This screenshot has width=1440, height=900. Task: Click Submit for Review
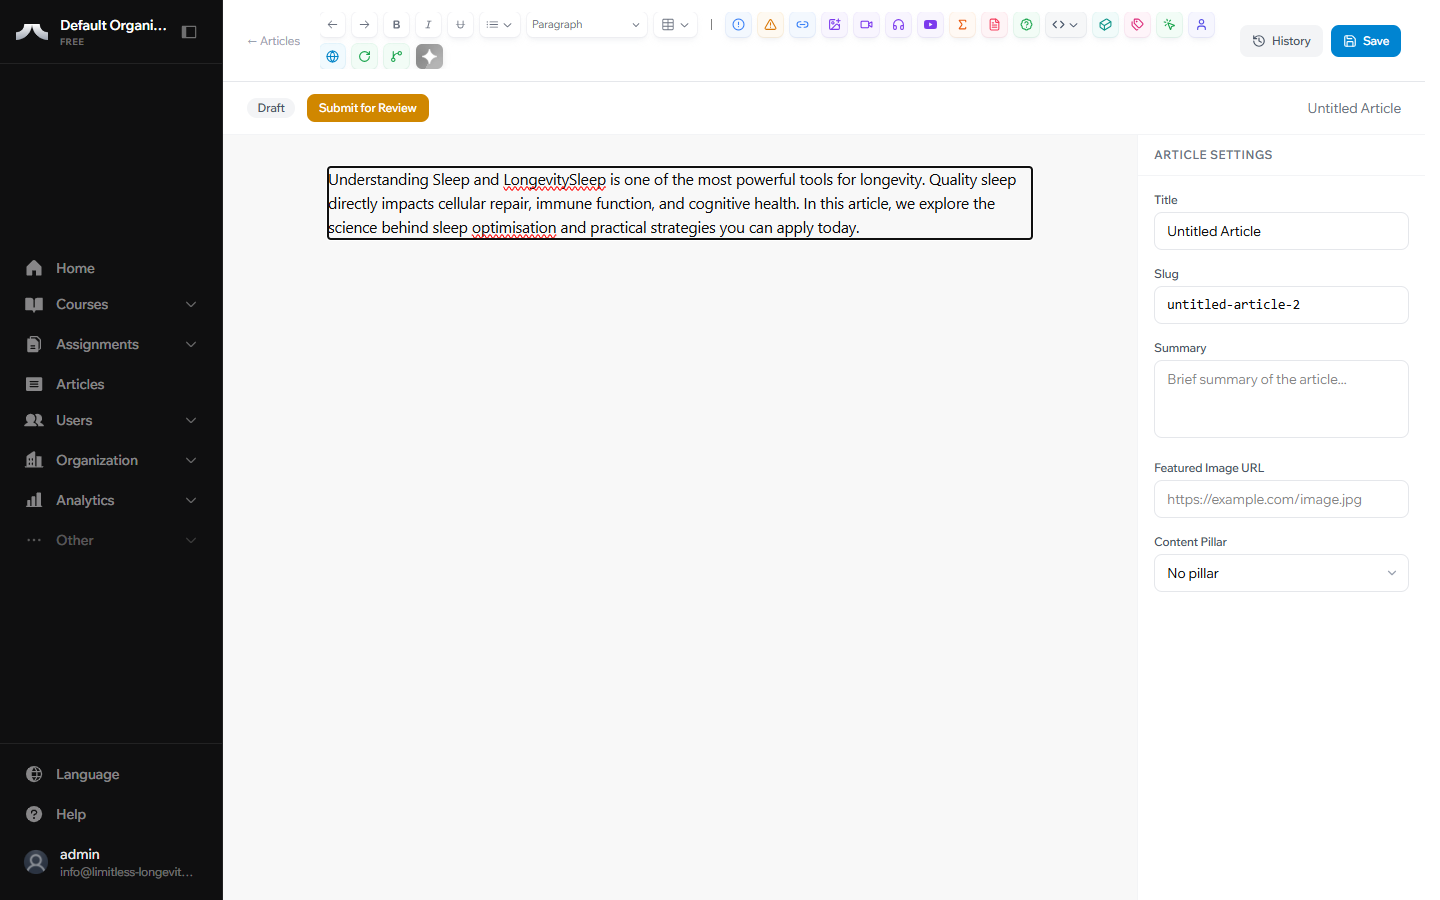368,107
